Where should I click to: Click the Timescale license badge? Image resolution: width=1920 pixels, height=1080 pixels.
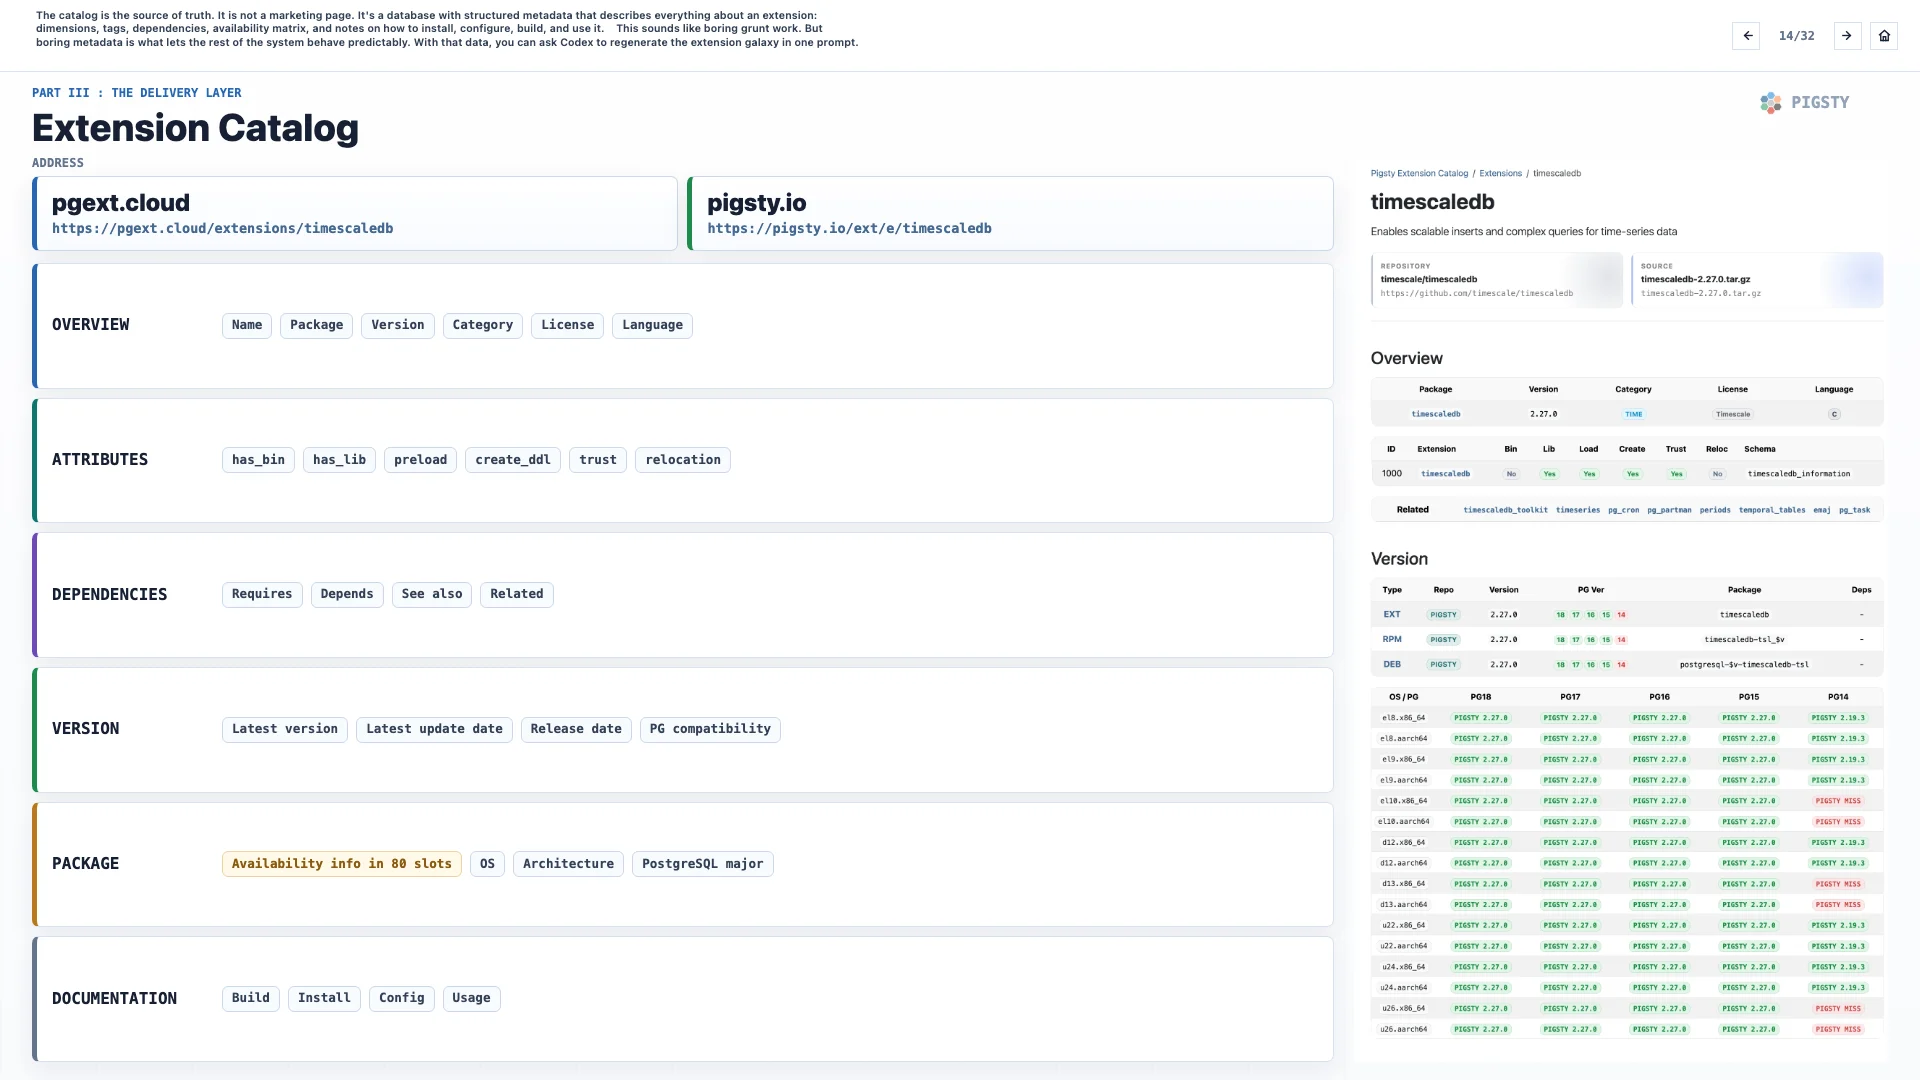click(x=1733, y=414)
